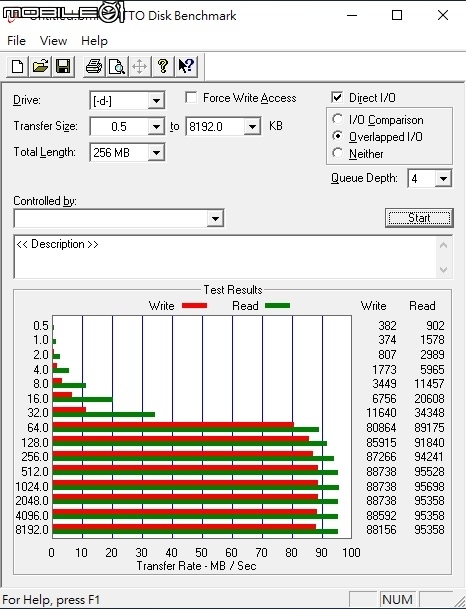466x609 pixels.
Task: Print the benchmark results icon
Action: pos(94,66)
